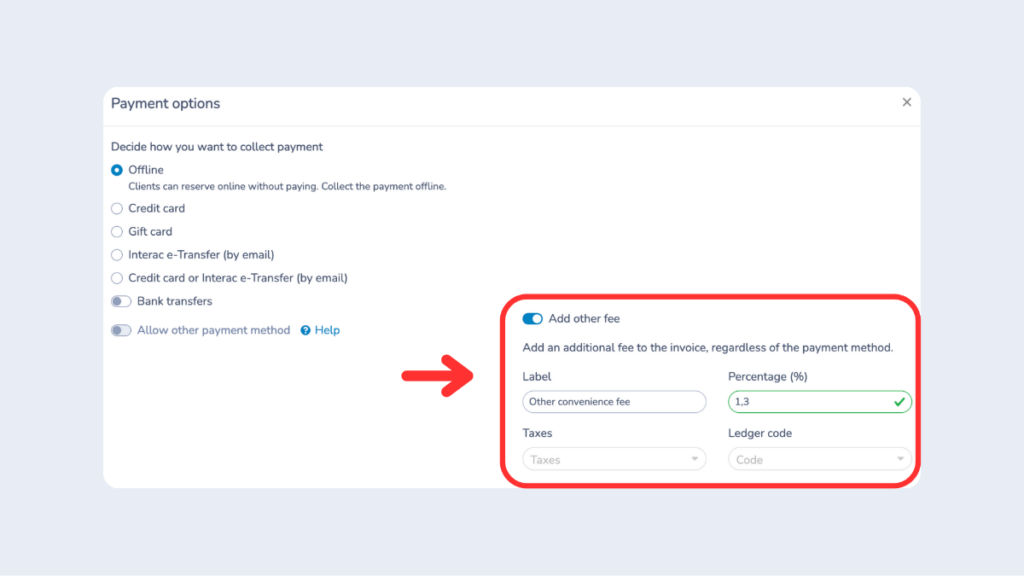Image resolution: width=1024 pixels, height=576 pixels.
Task: Open the Ledger code dropdown
Action: (x=819, y=458)
